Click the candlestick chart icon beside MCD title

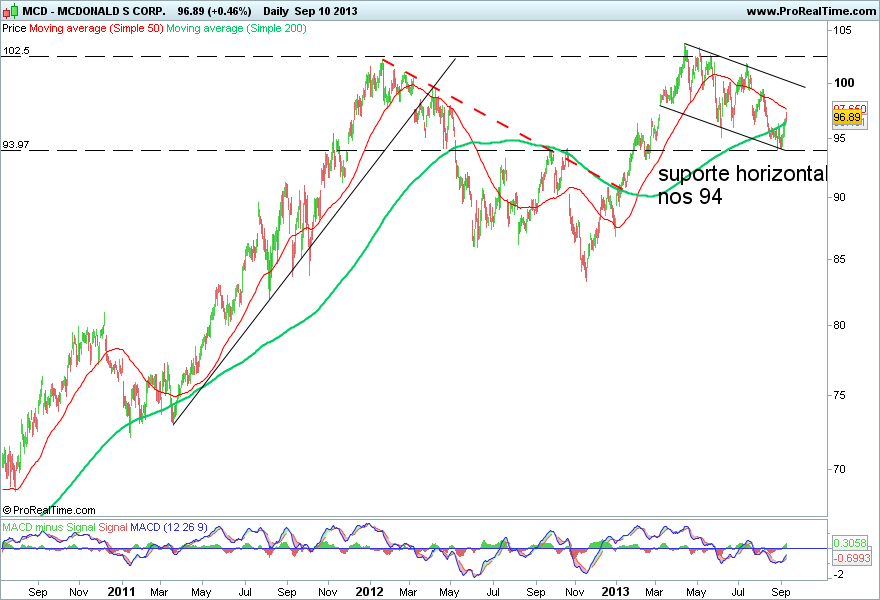11,11
